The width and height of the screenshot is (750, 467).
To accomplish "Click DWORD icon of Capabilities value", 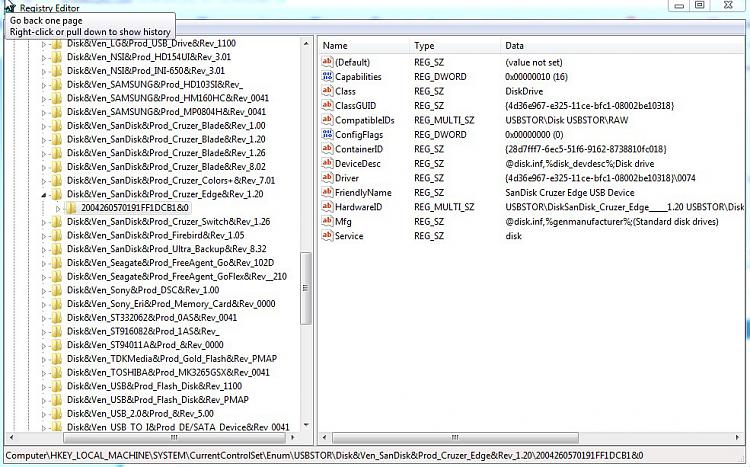I will click(x=327, y=76).
